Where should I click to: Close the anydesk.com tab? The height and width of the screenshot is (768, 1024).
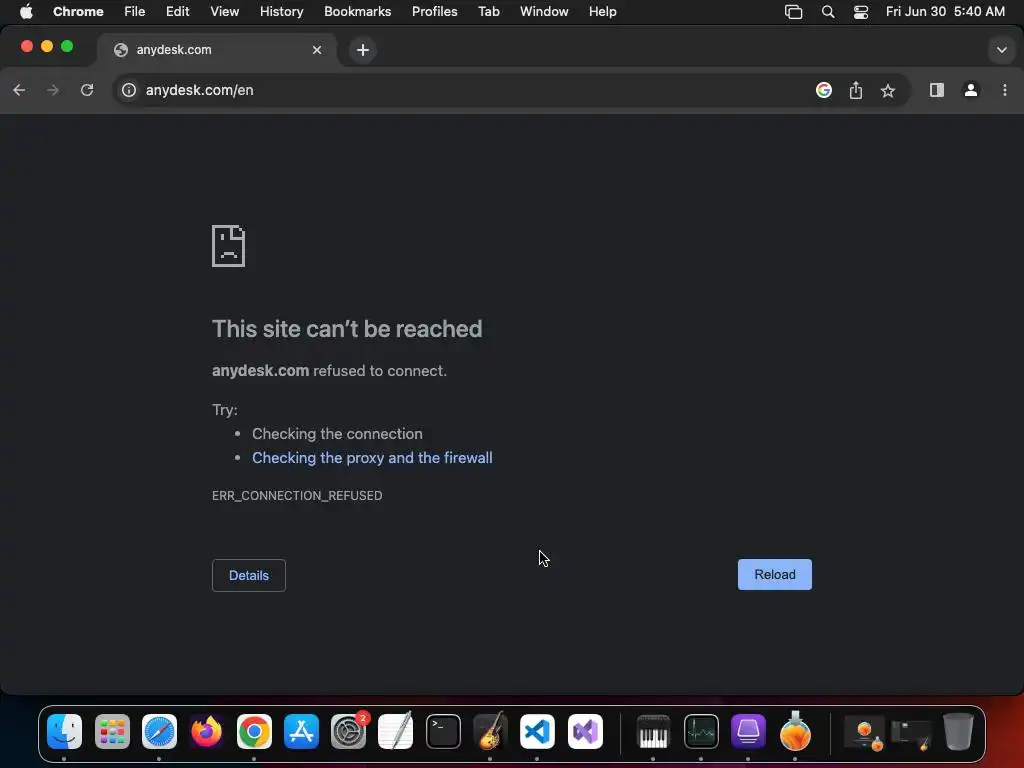[x=317, y=50]
